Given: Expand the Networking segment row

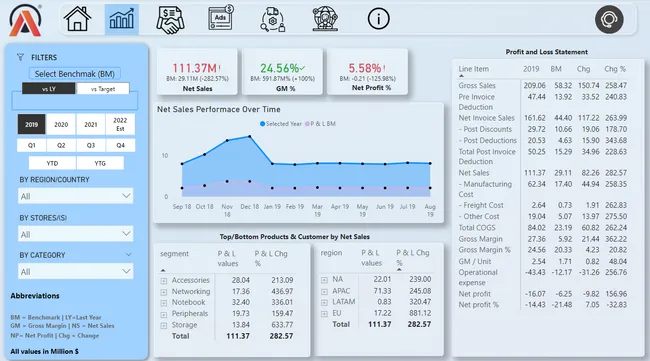Looking at the screenshot, I should click(164, 292).
